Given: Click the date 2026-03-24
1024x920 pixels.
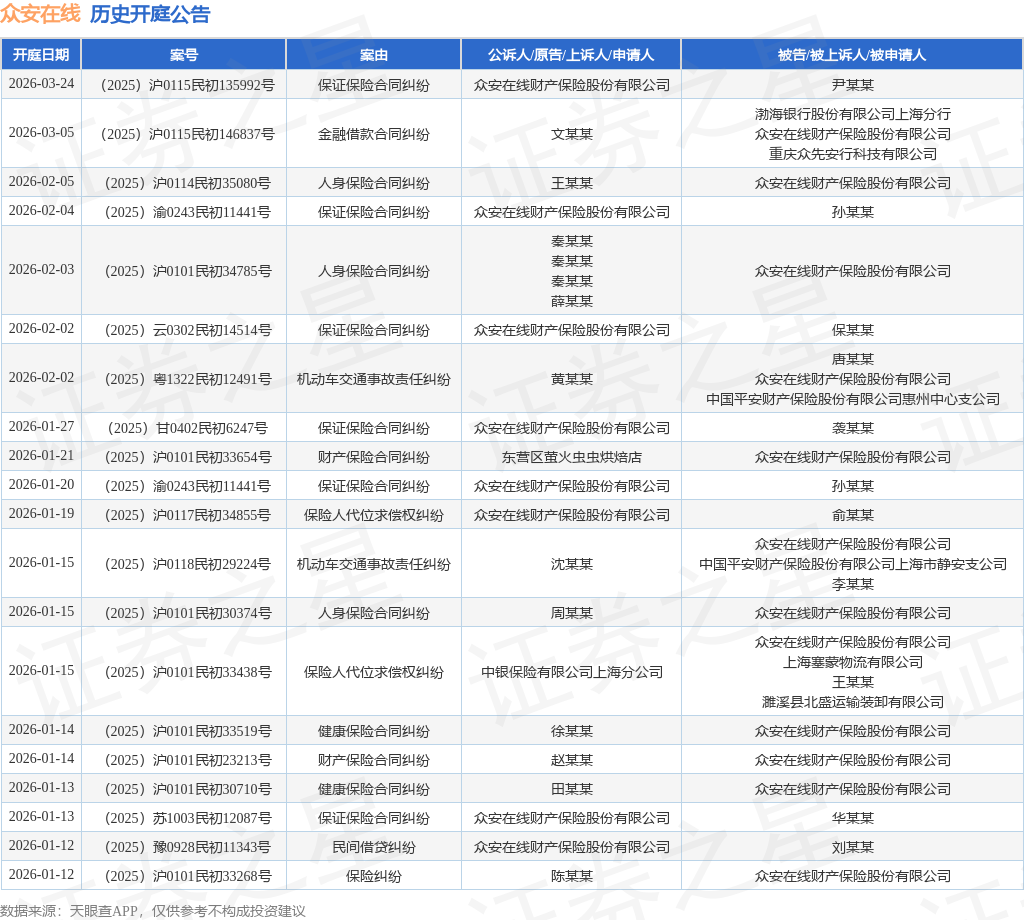Looking at the screenshot, I should [41, 84].
